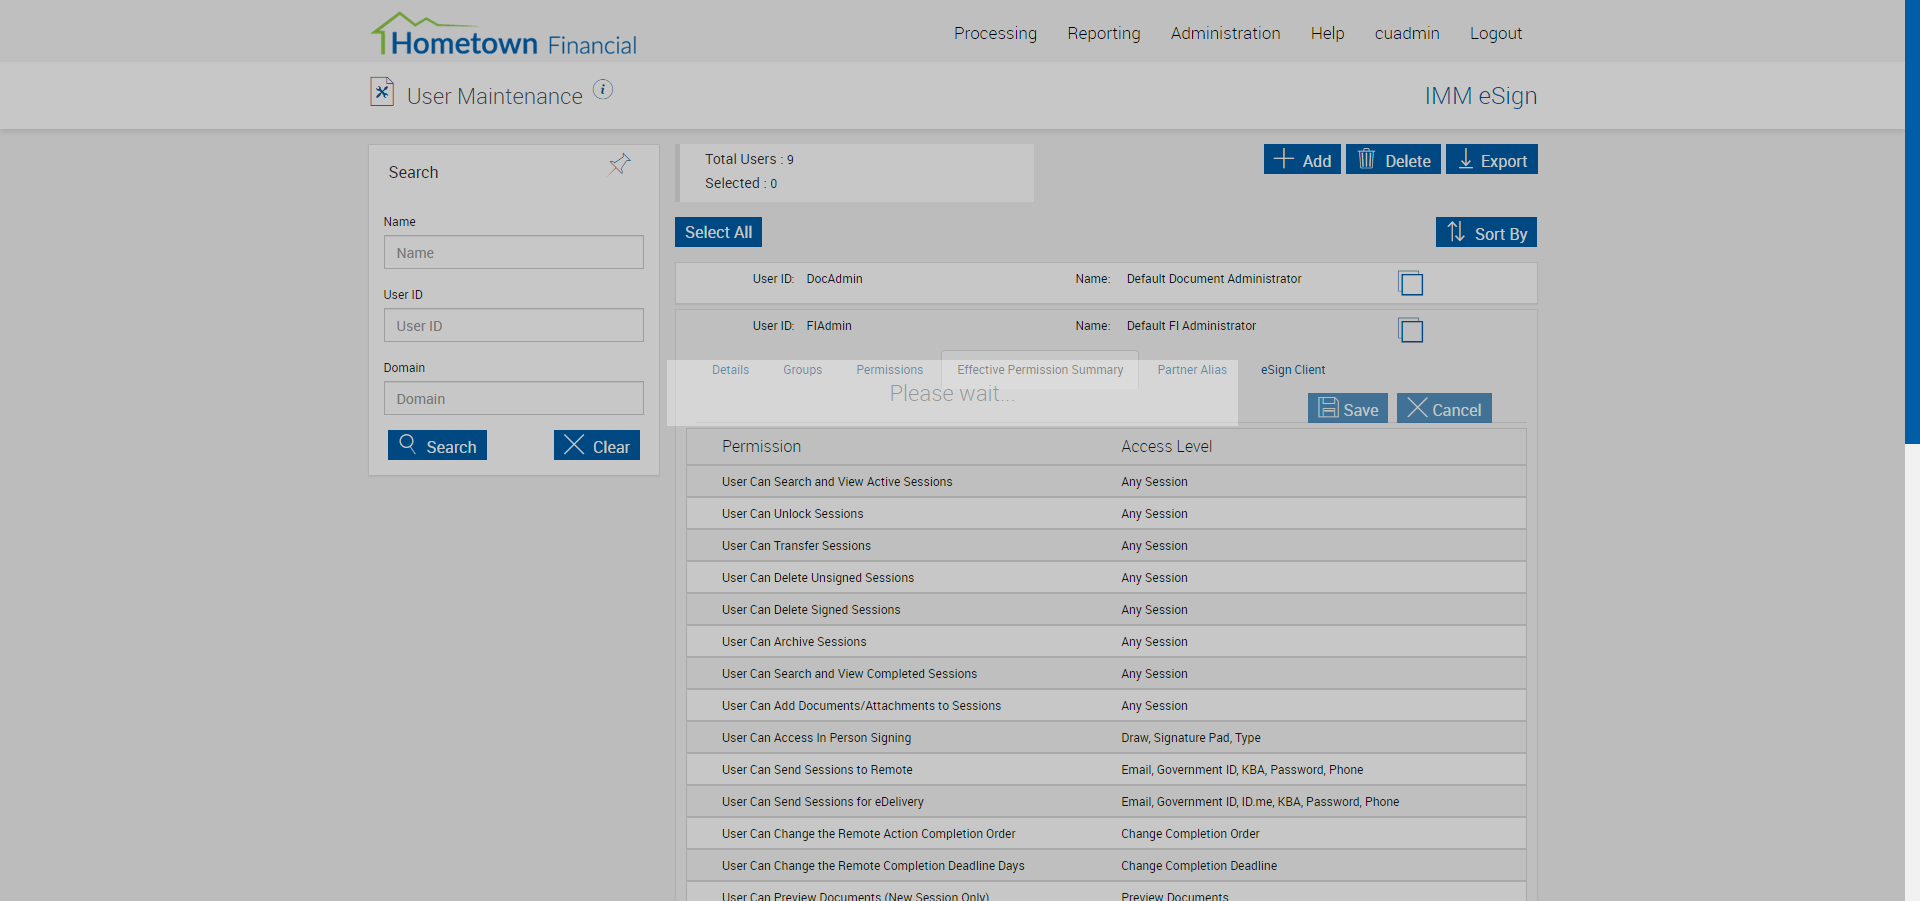Open the cuadmin account menu

(1407, 33)
